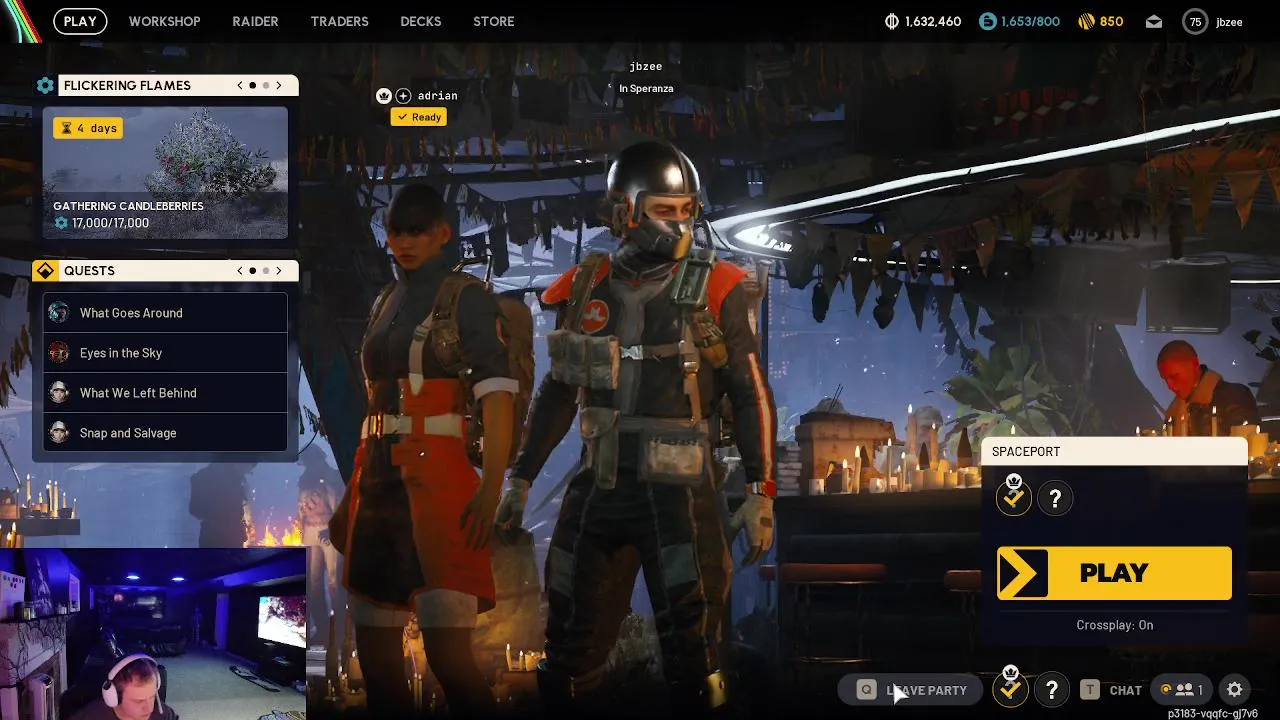This screenshot has height=720, width=1280.
Task: Open the Eyes in the Sky quest
Action: (165, 353)
